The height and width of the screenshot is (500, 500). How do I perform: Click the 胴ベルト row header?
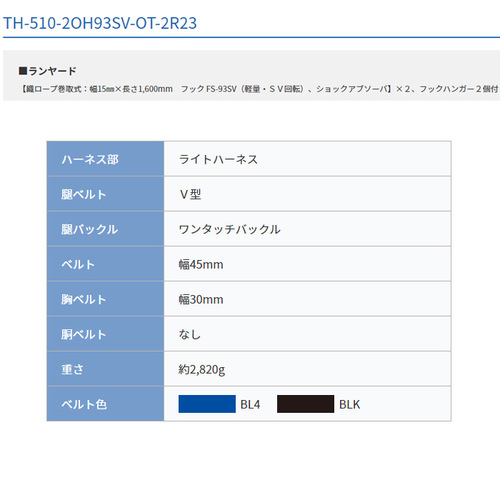point(105,334)
